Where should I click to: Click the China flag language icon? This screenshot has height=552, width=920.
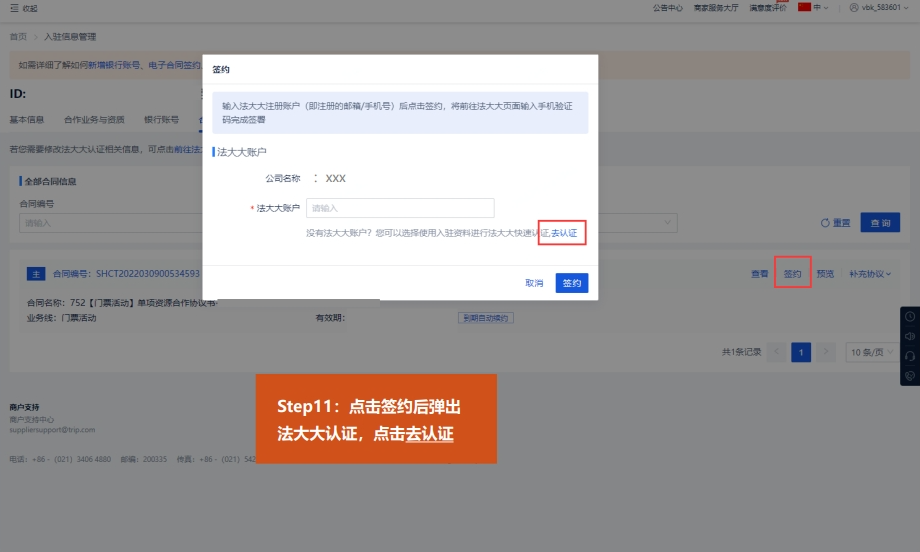point(804,7)
